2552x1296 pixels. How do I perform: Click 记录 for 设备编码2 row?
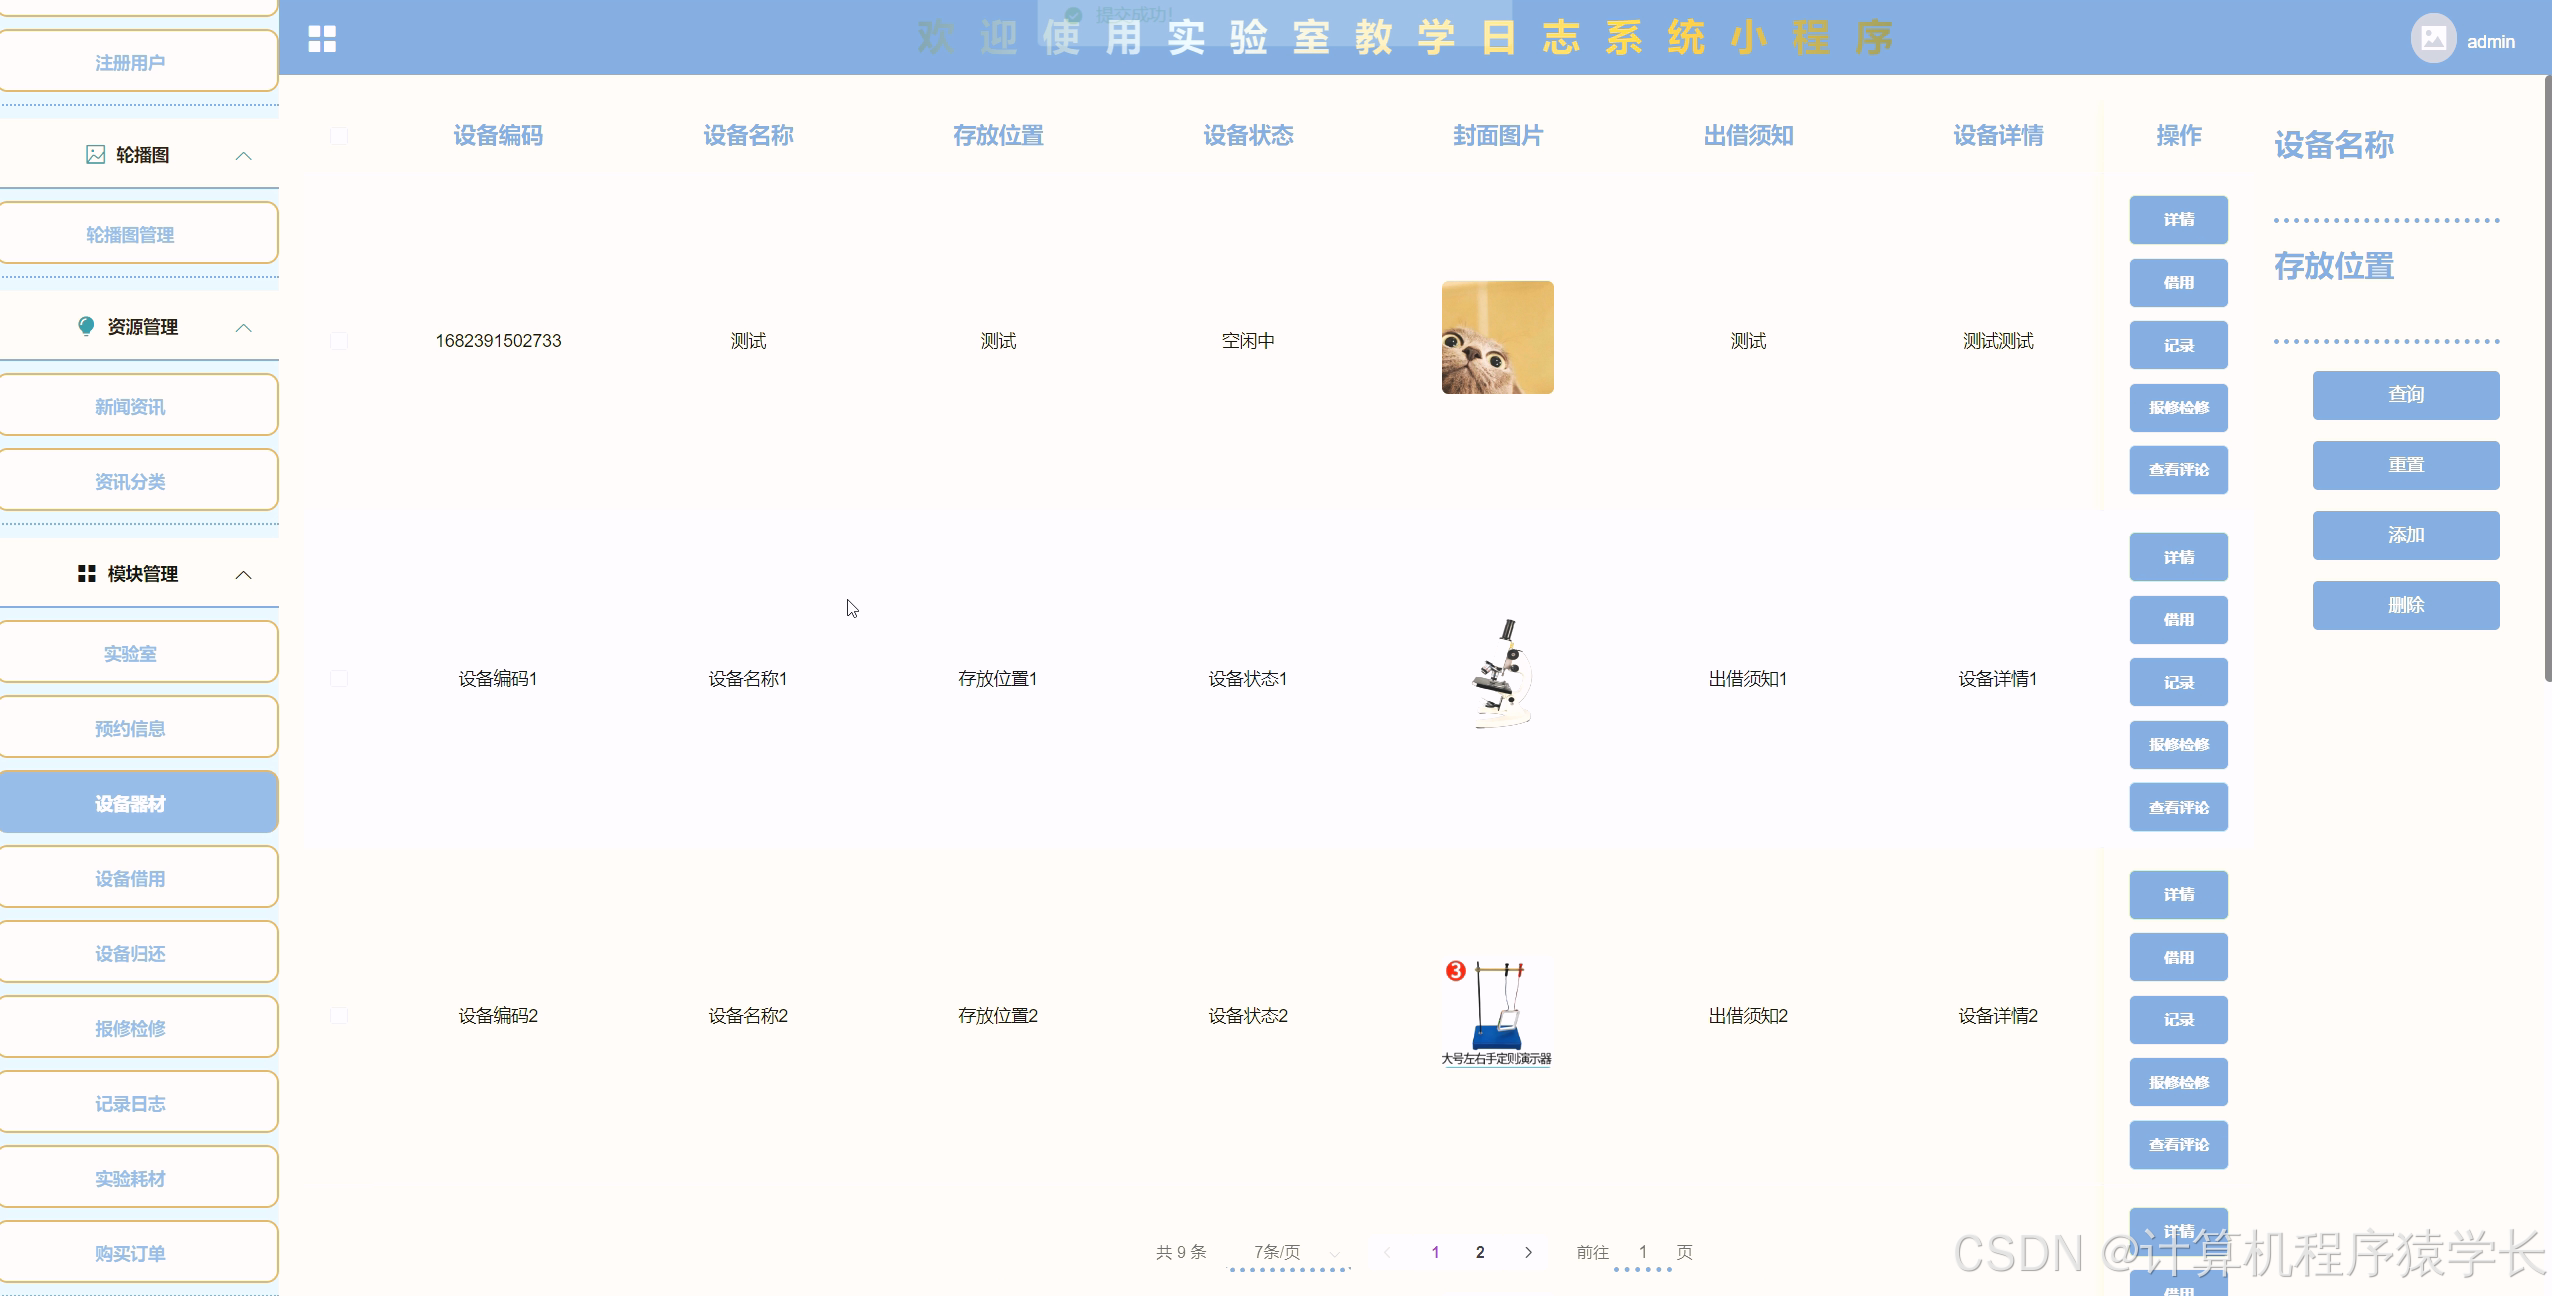pyautogui.click(x=2179, y=1020)
